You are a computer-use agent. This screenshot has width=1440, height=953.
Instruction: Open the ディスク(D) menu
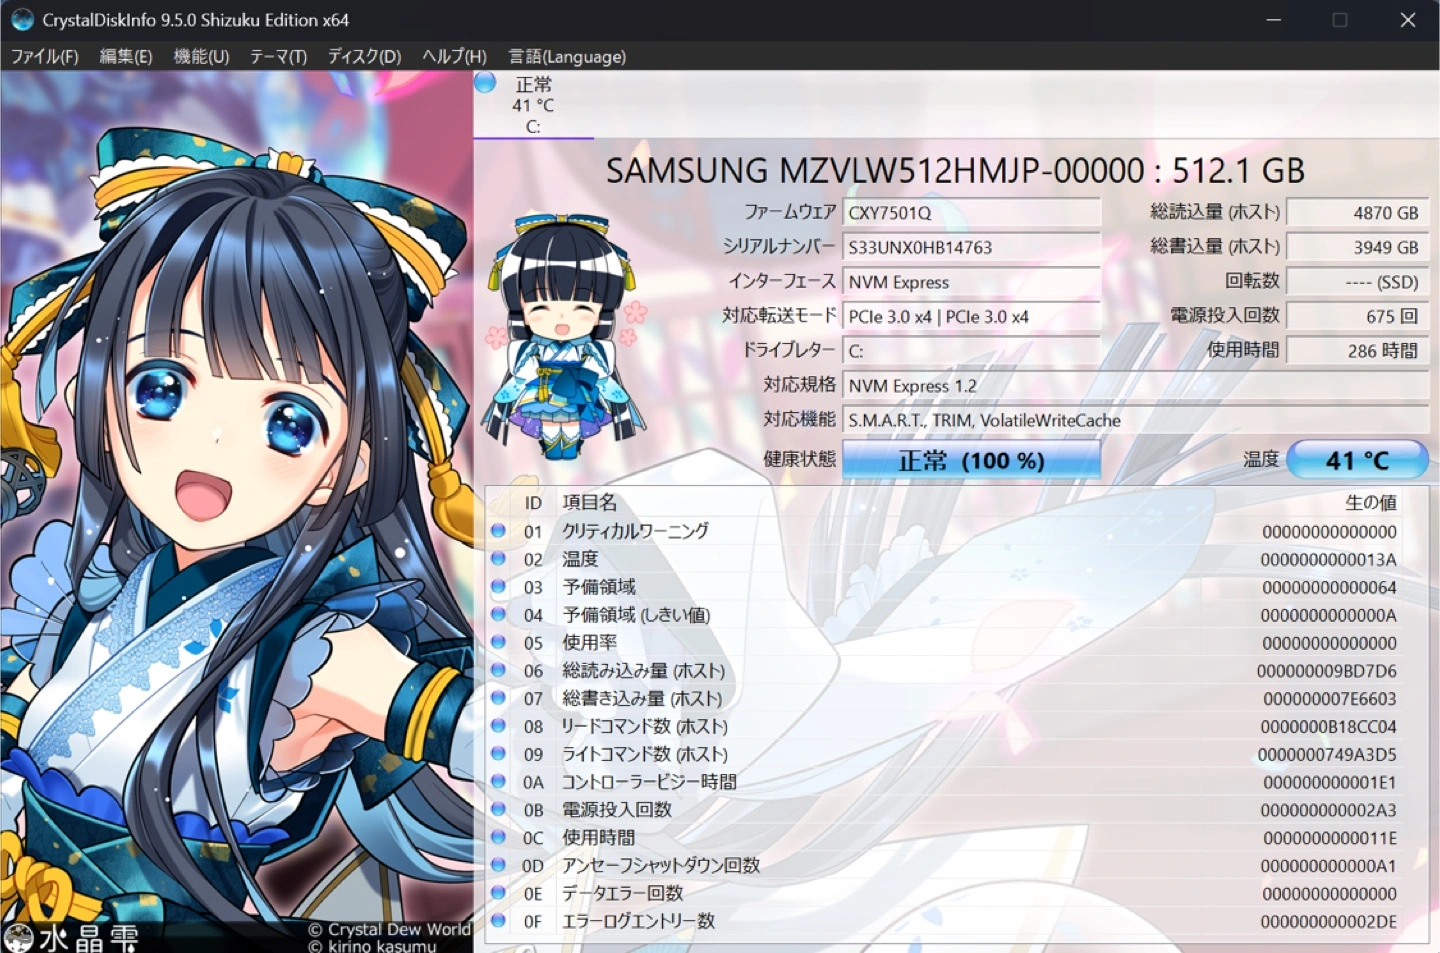pyautogui.click(x=364, y=56)
